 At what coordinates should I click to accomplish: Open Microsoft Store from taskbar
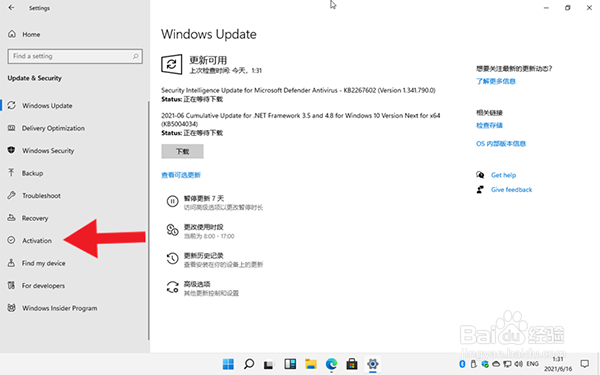point(352,364)
